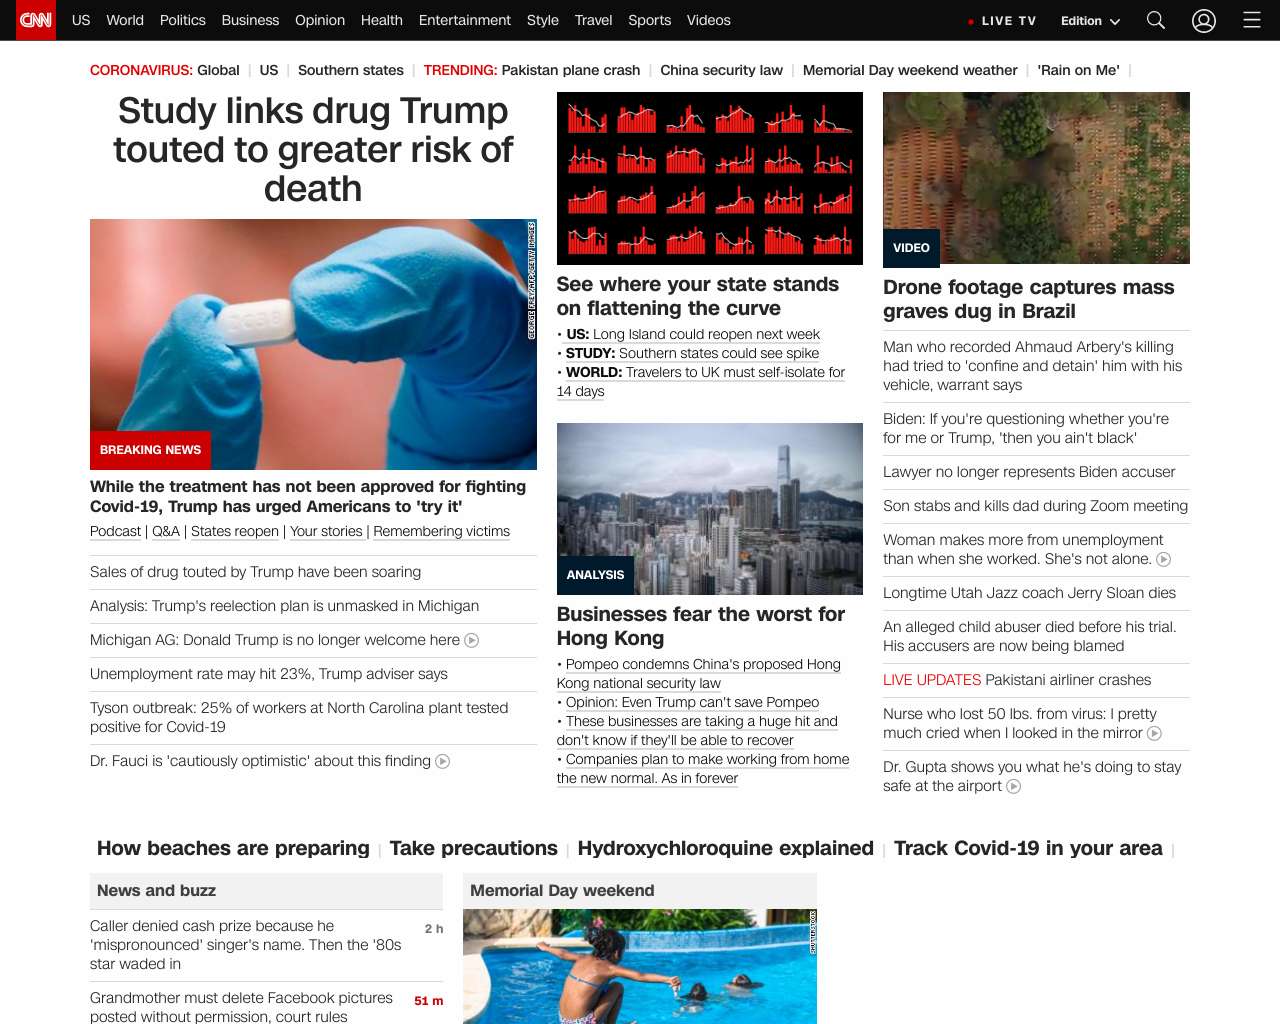This screenshot has width=1280, height=1024.
Task: Open the Your stories link
Action: click(x=326, y=531)
